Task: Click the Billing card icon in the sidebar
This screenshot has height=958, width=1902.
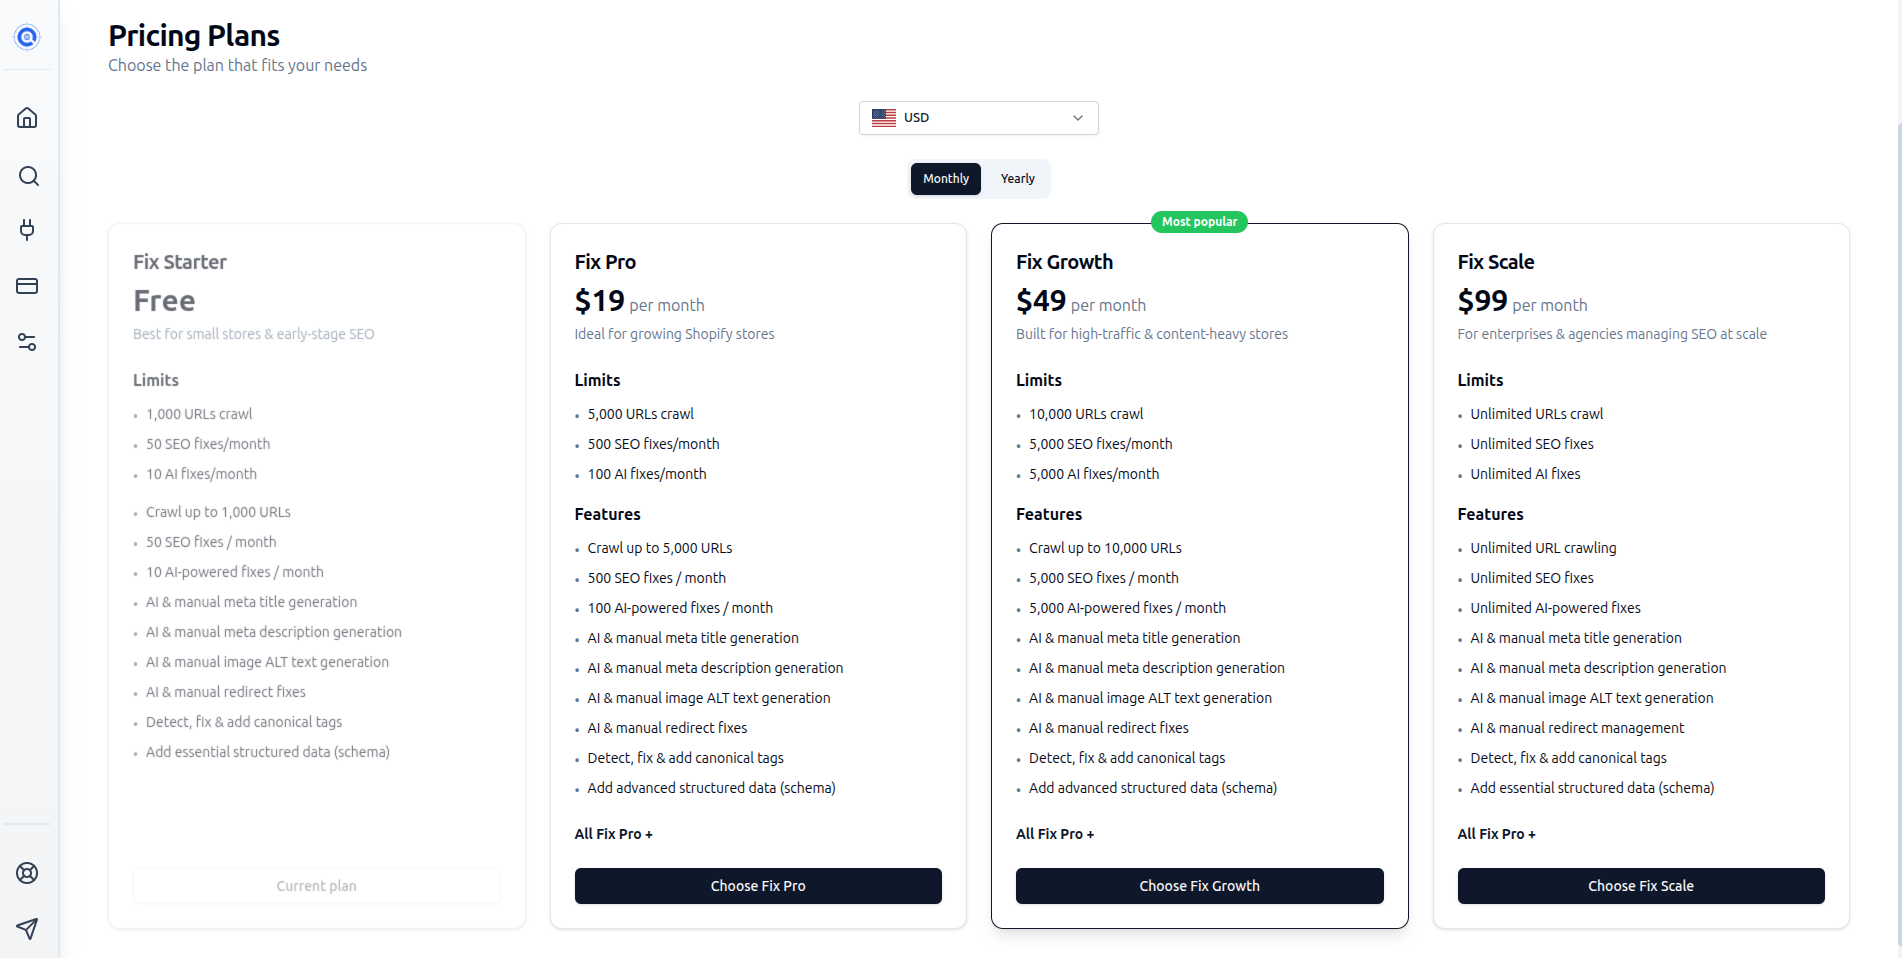Action: pyautogui.click(x=27, y=286)
